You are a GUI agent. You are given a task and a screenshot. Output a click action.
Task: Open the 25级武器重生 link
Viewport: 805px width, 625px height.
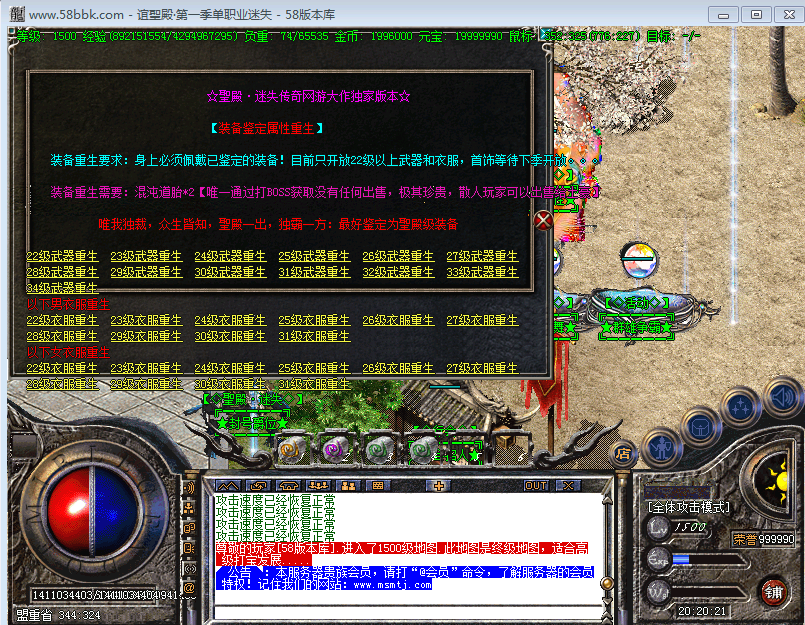pyautogui.click(x=314, y=256)
